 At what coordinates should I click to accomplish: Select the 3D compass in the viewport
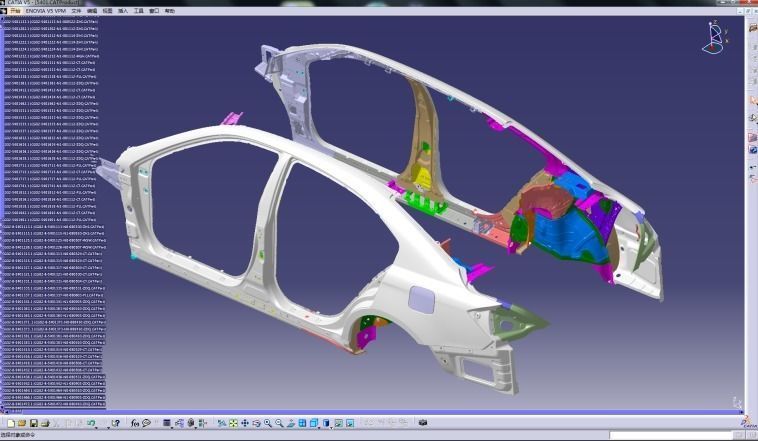[x=715, y=37]
